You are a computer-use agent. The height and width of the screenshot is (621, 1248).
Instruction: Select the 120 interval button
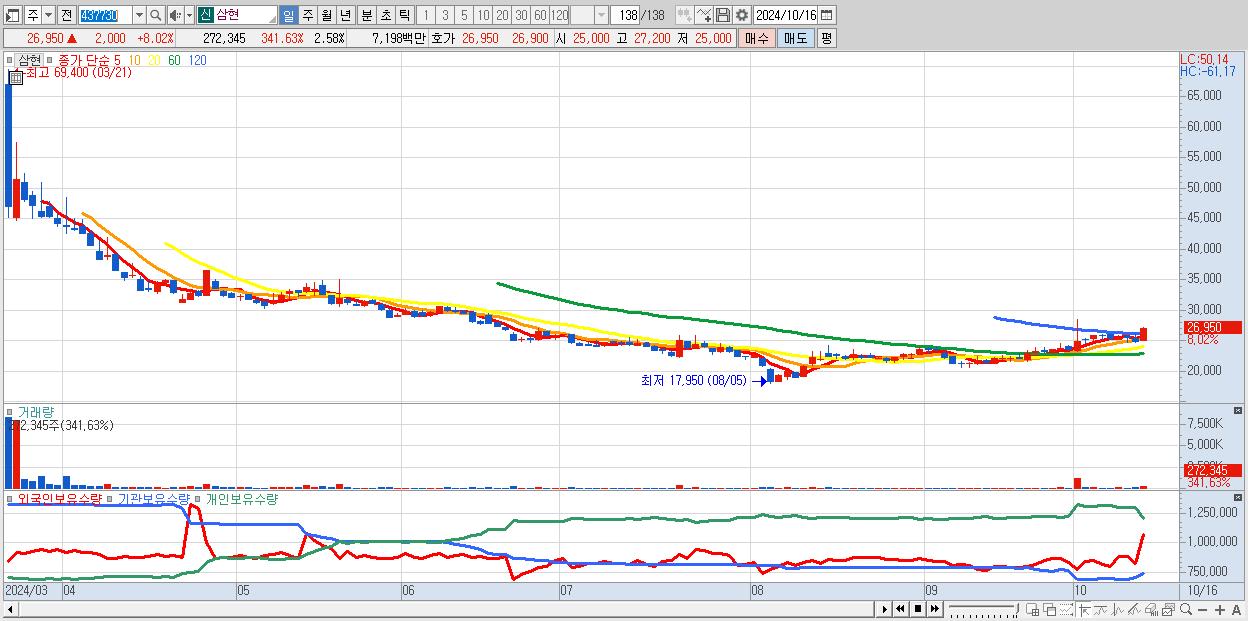pos(560,15)
